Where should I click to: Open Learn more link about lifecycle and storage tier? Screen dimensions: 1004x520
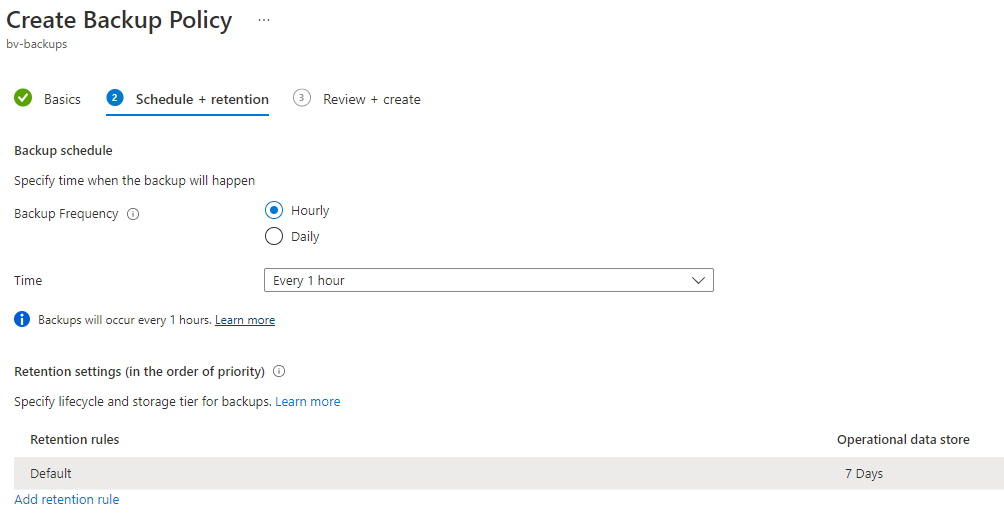pos(308,401)
